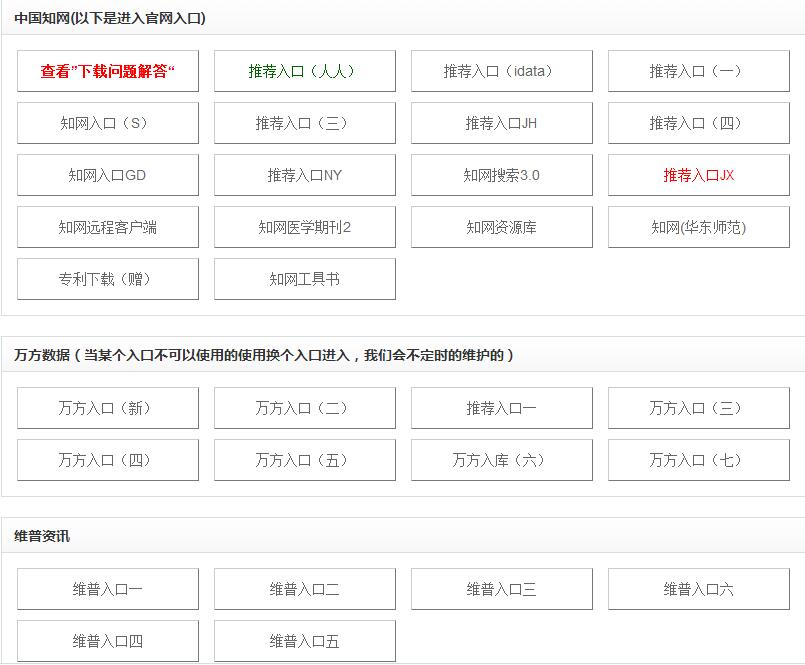The width and height of the screenshot is (805, 665).
Task: Click 维普入口五
Action: tap(305, 641)
